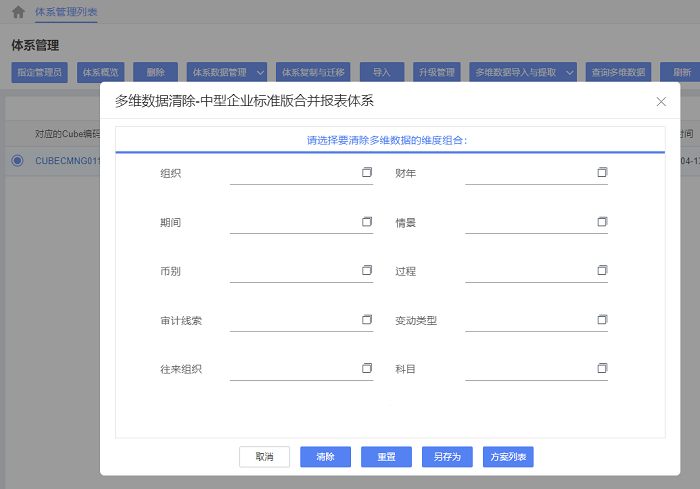Viewport: 700px width, 489px height.
Task: Open the 组织 field selector icon
Action: click(367, 173)
